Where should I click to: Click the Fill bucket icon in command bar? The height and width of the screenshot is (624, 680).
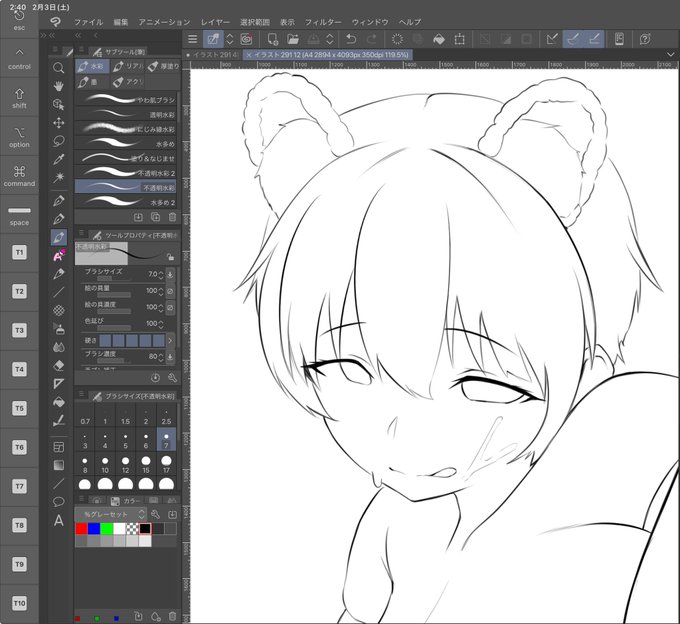439,39
